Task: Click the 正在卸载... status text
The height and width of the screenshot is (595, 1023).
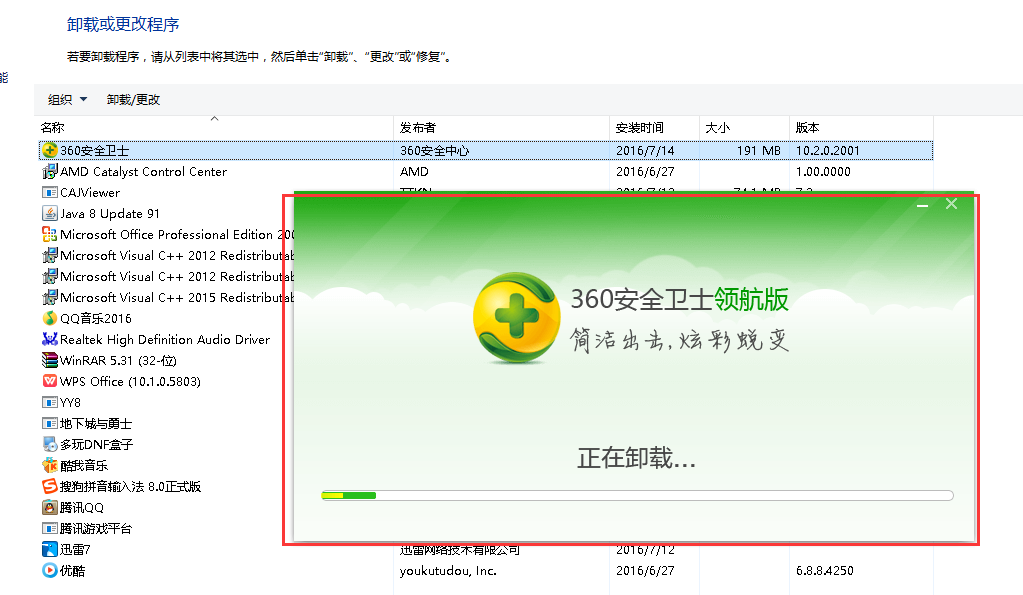Action: point(636,458)
